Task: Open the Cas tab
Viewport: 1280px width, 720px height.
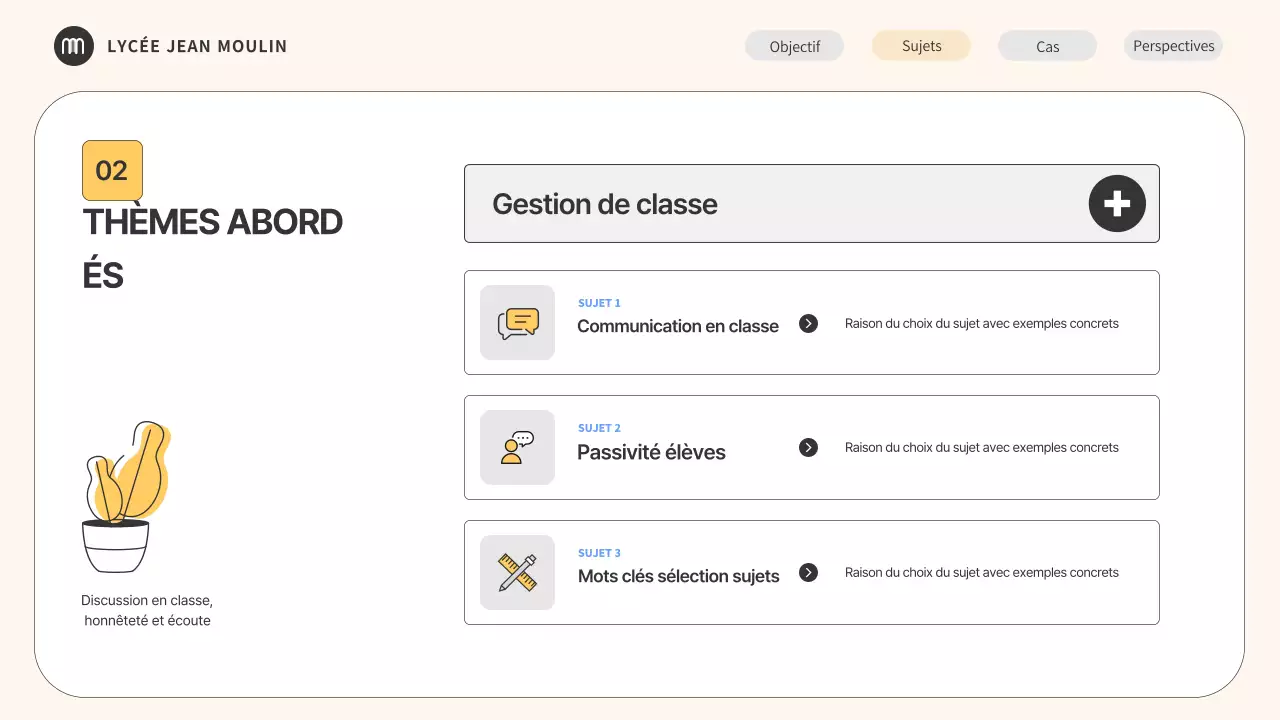Action: point(1047,46)
